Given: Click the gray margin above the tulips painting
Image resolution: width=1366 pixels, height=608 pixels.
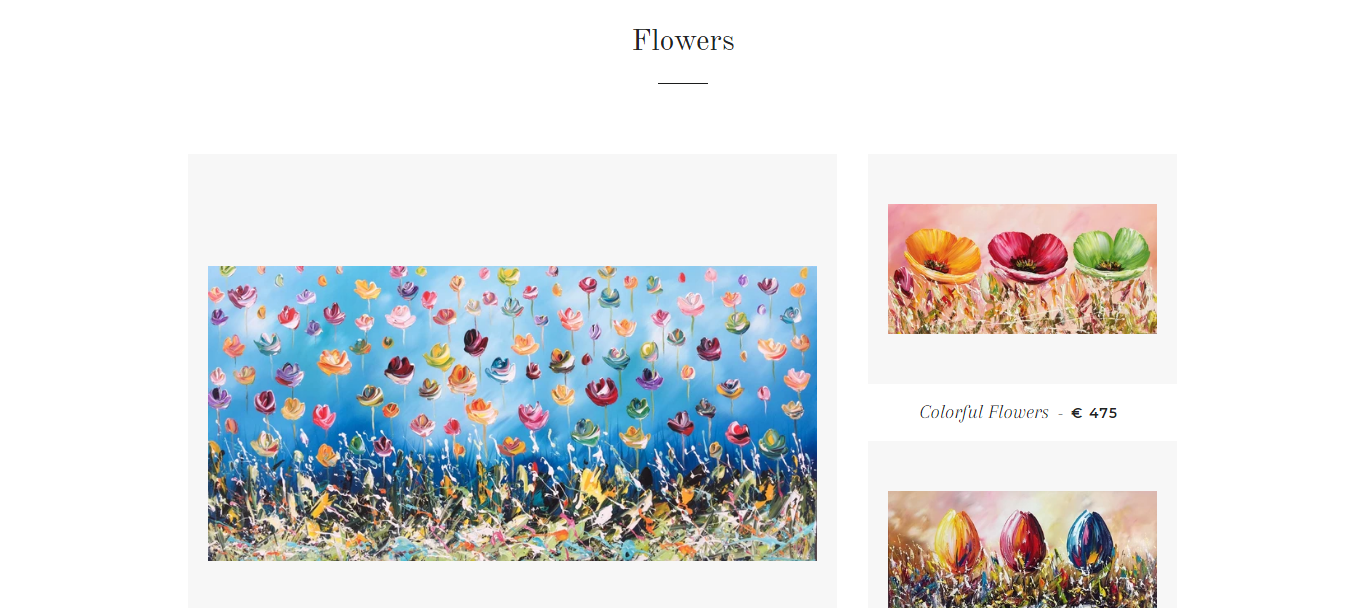Looking at the screenshot, I should 1022,466.
